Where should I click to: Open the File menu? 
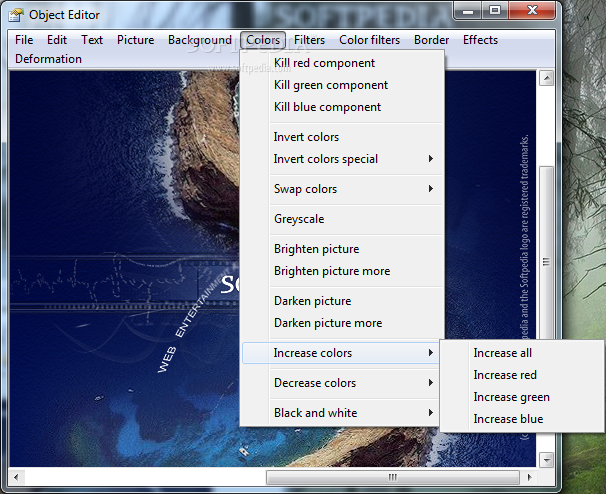(x=24, y=40)
